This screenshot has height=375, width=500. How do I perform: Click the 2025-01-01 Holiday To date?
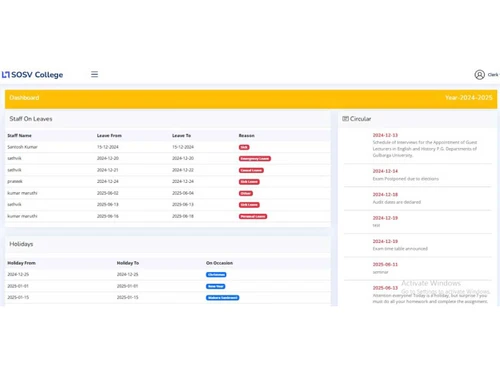tap(127, 286)
